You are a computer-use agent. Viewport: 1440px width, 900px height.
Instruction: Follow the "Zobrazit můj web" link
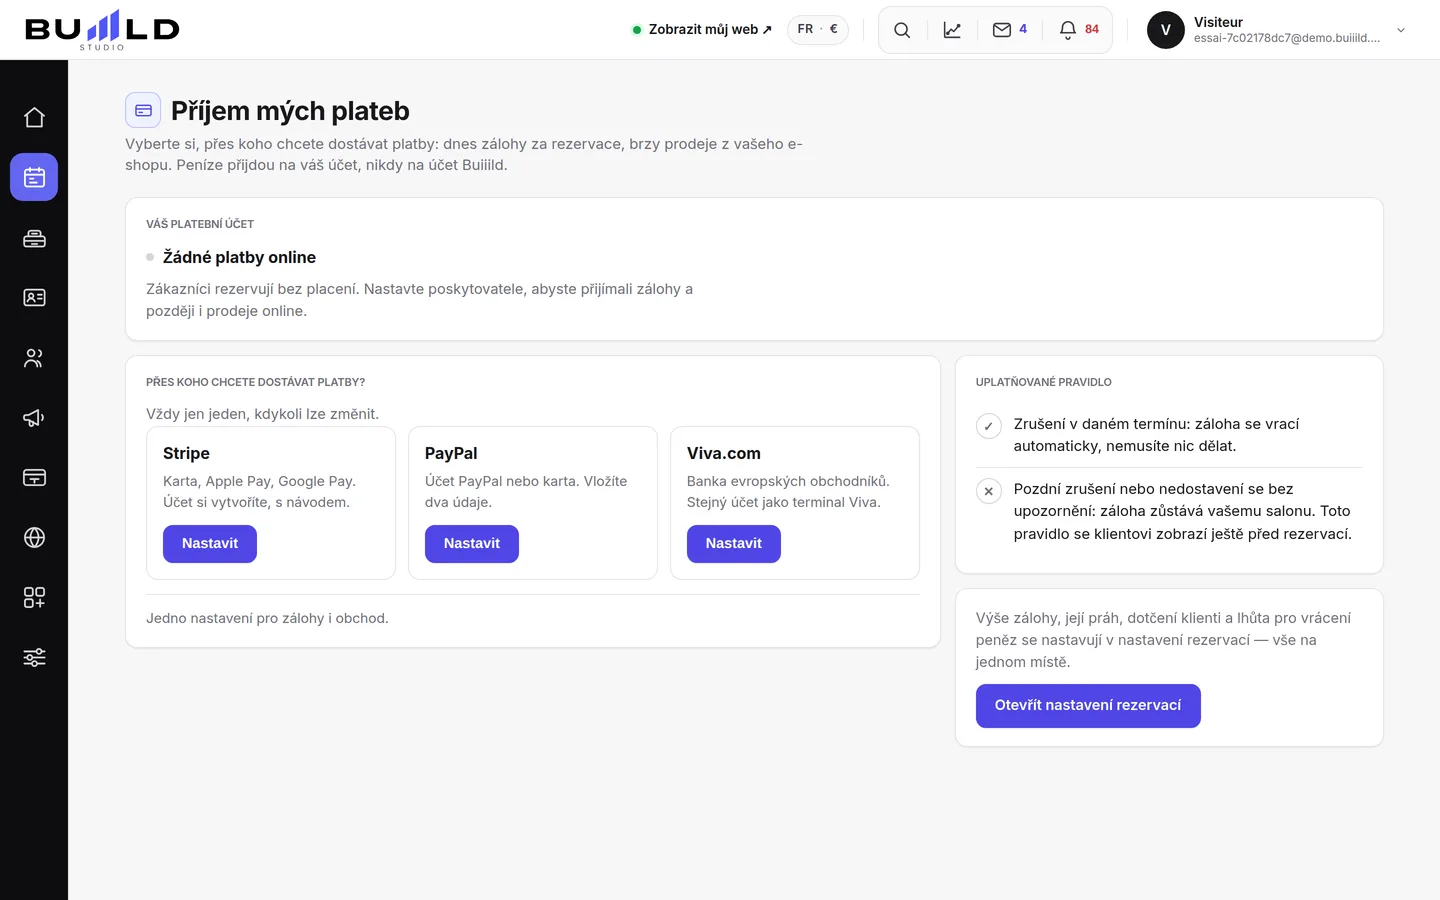702,30
